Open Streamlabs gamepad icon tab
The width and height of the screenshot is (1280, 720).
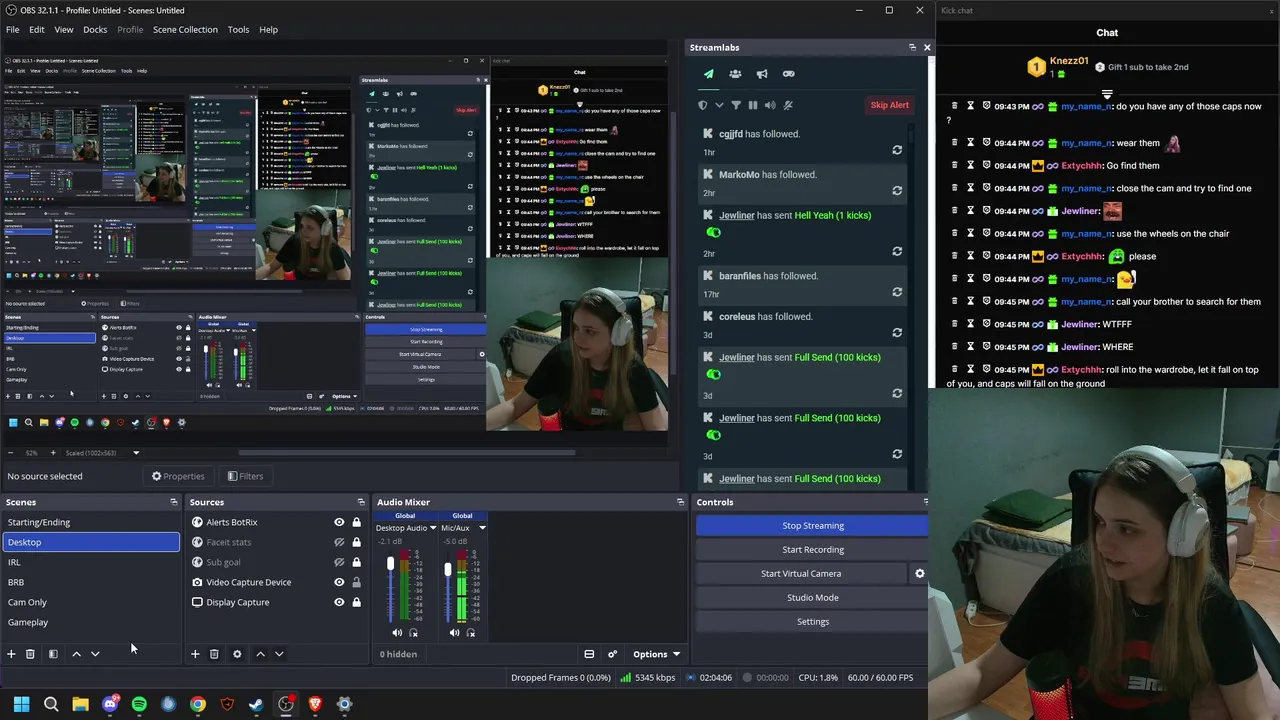coord(788,73)
